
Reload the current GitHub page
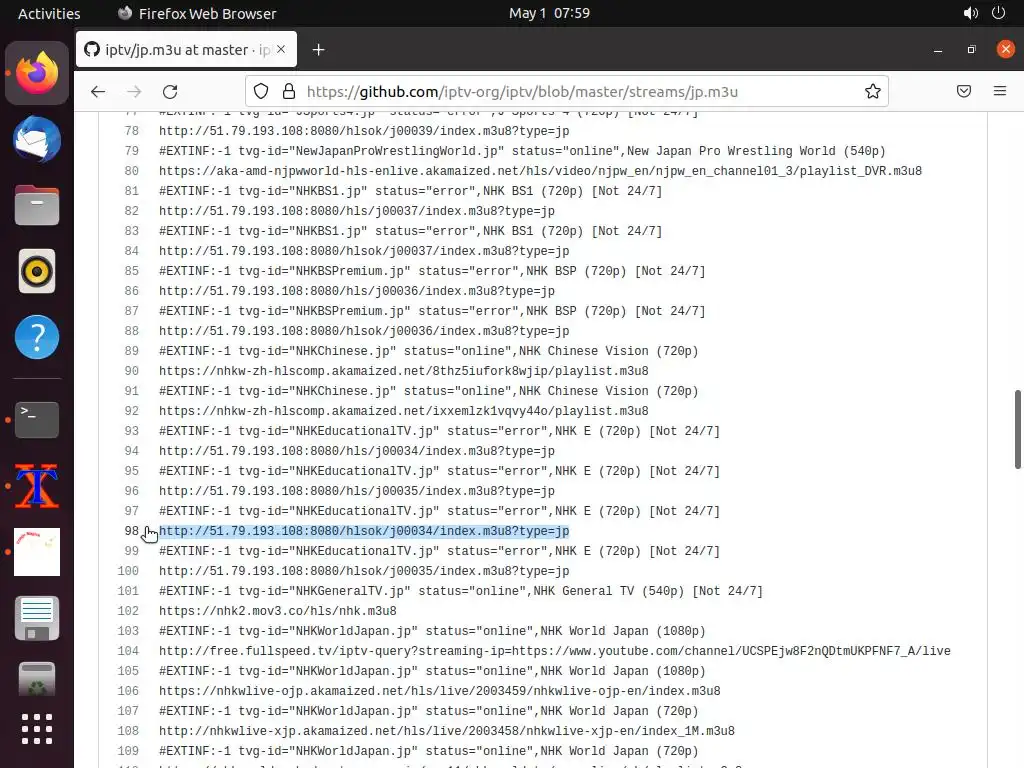170,91
